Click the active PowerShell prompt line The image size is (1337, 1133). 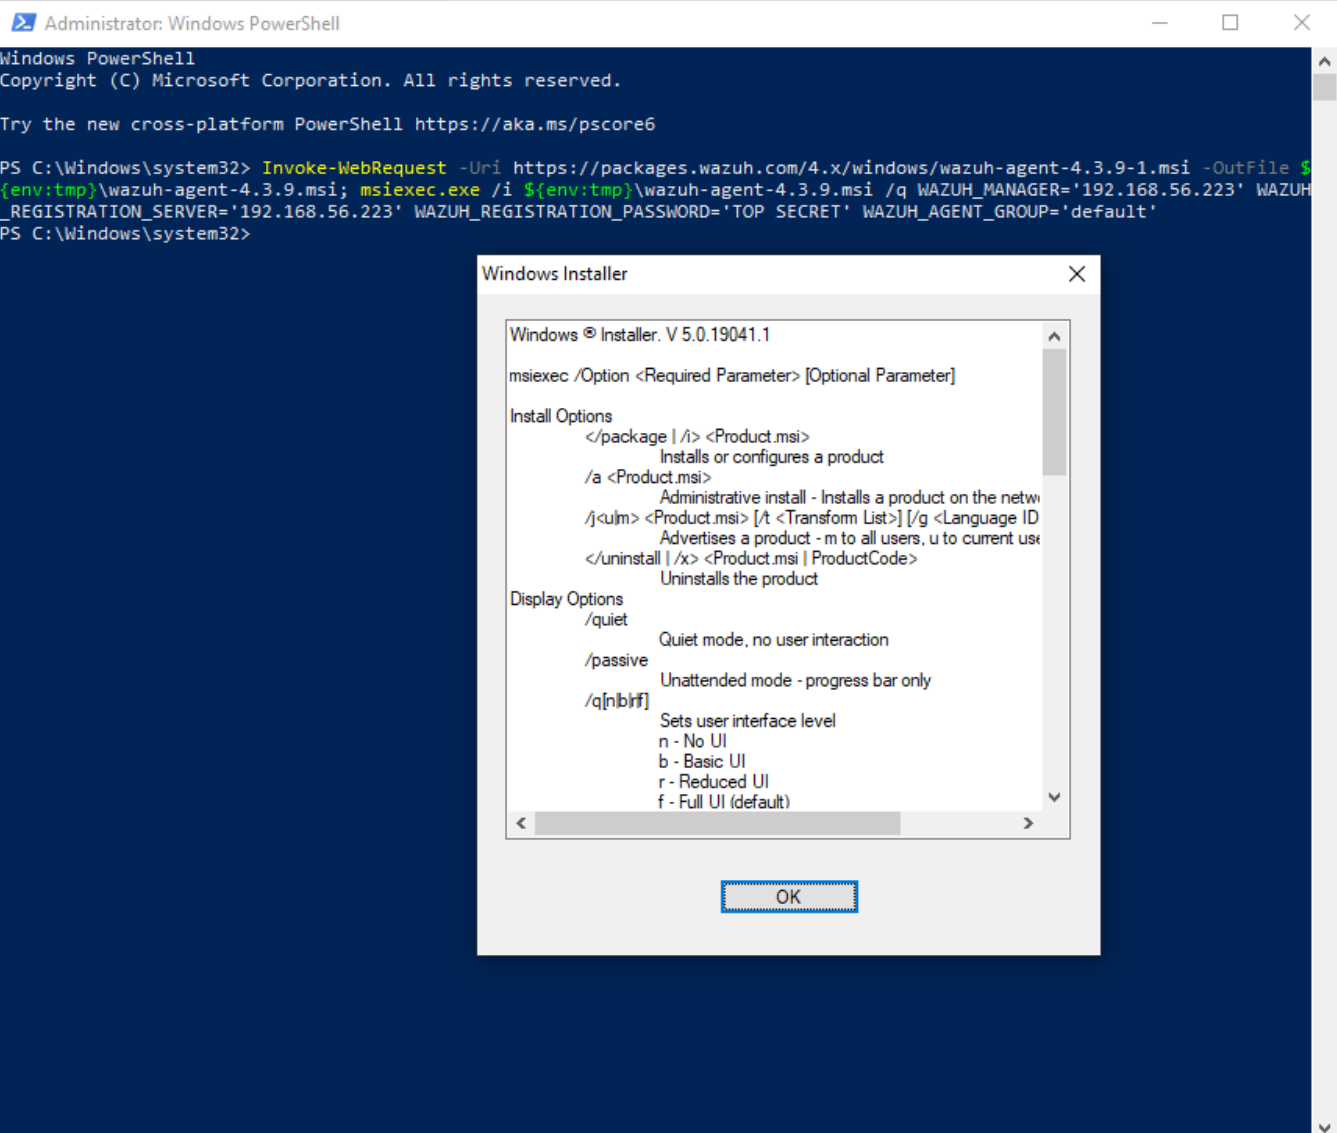tap(127, 233)
